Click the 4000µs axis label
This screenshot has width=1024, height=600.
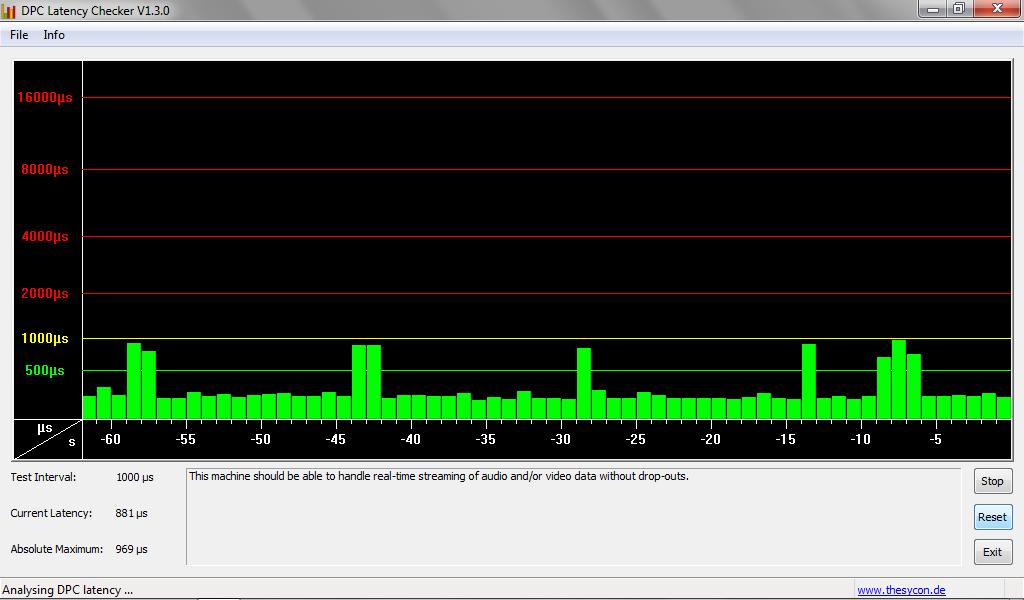click(44, 236)
